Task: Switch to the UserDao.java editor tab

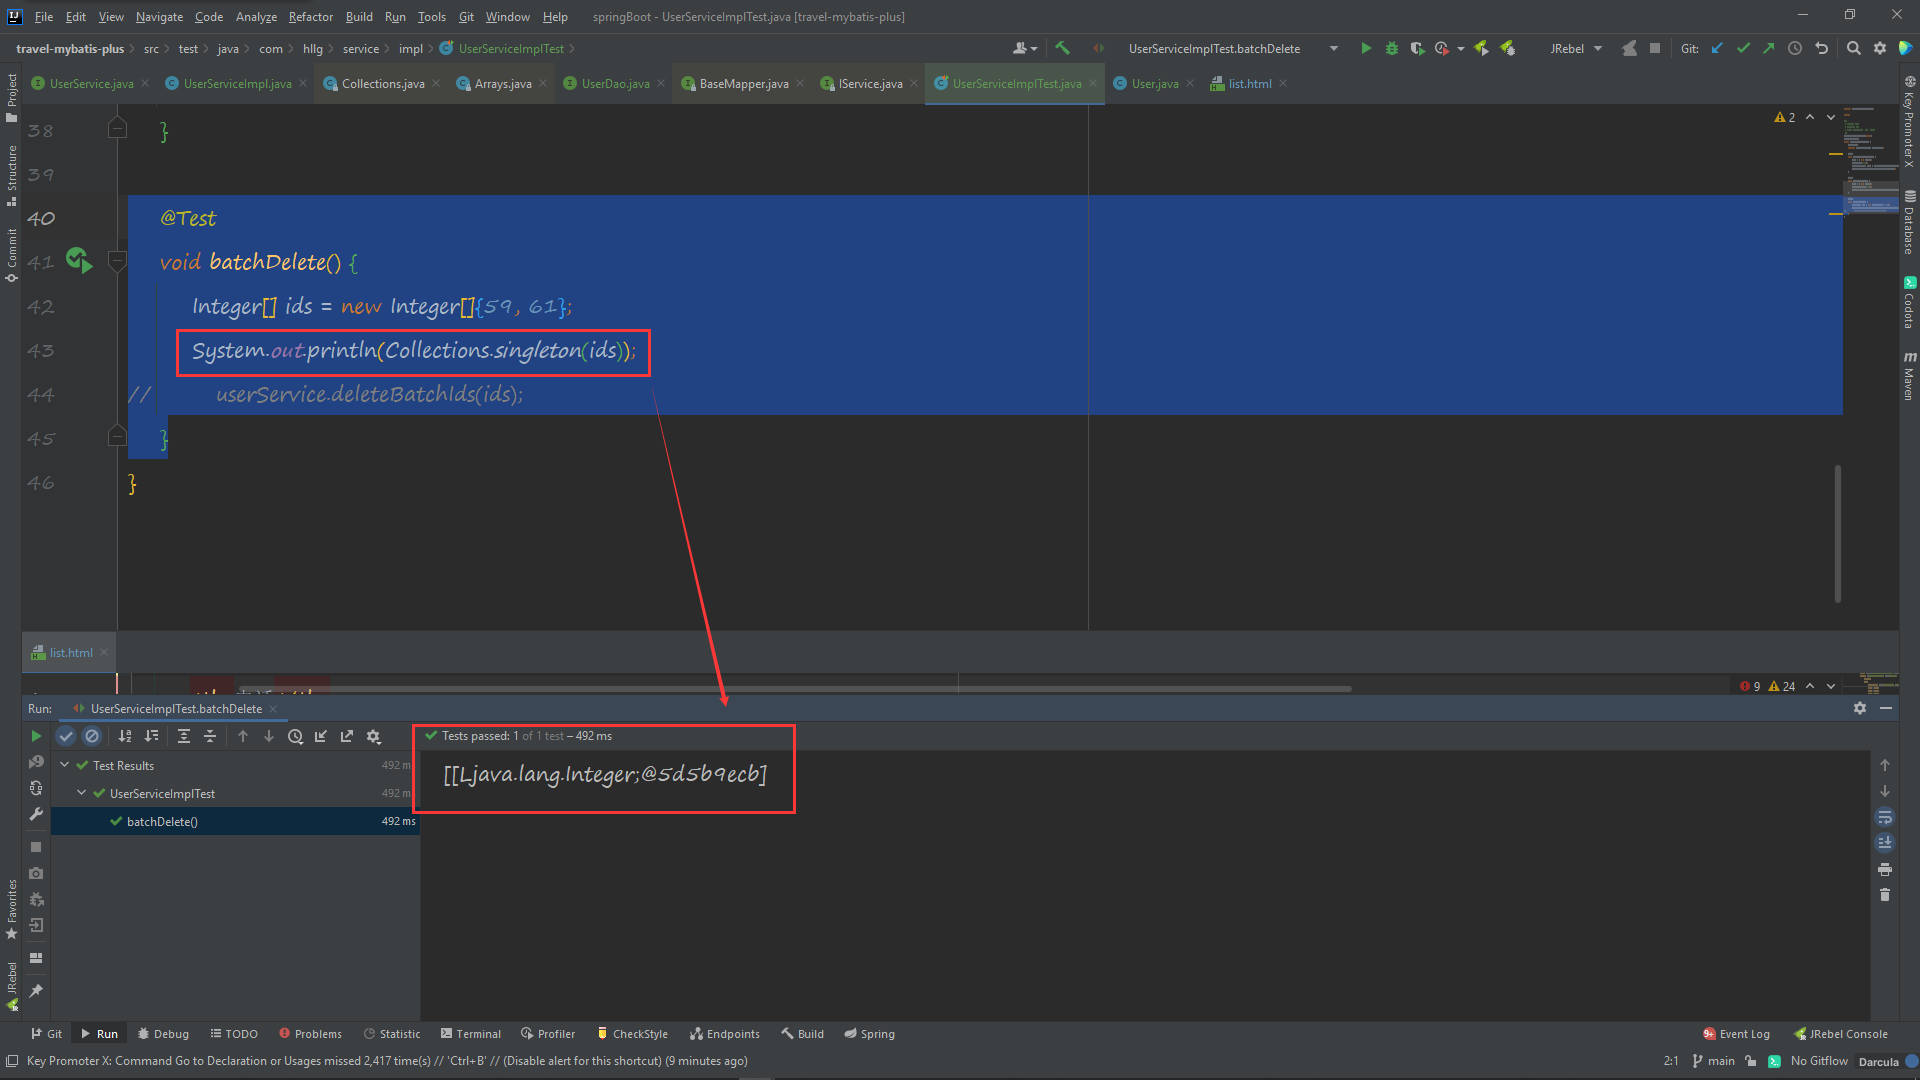Action: tap(615, 83)
